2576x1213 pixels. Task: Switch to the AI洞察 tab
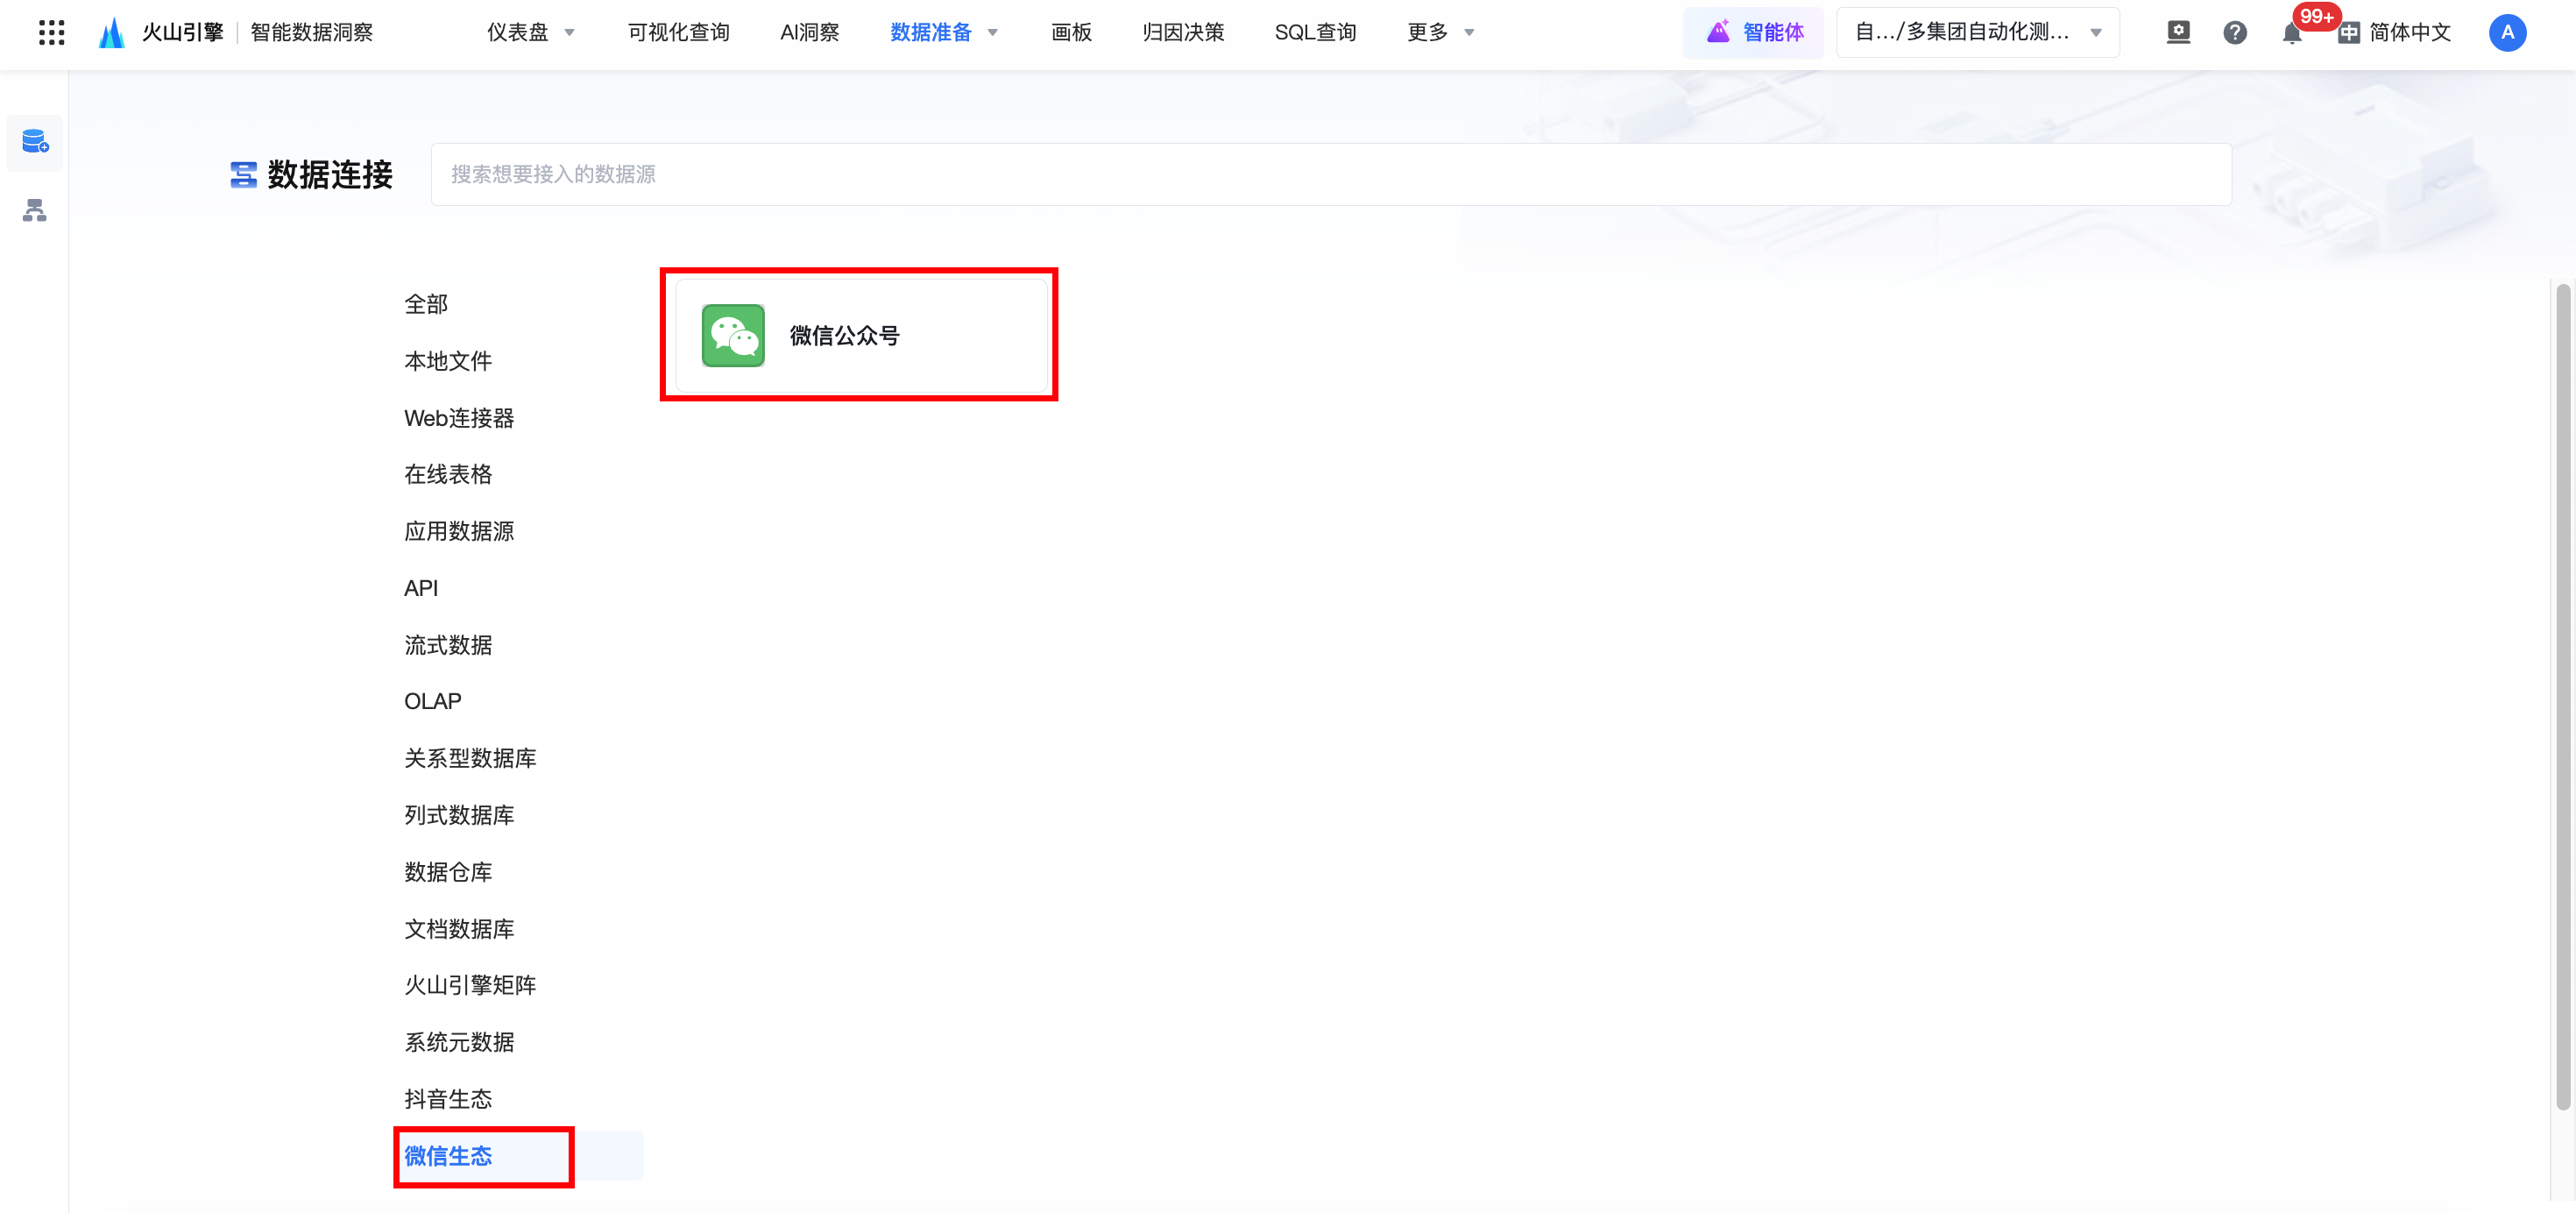coord(809,33)
